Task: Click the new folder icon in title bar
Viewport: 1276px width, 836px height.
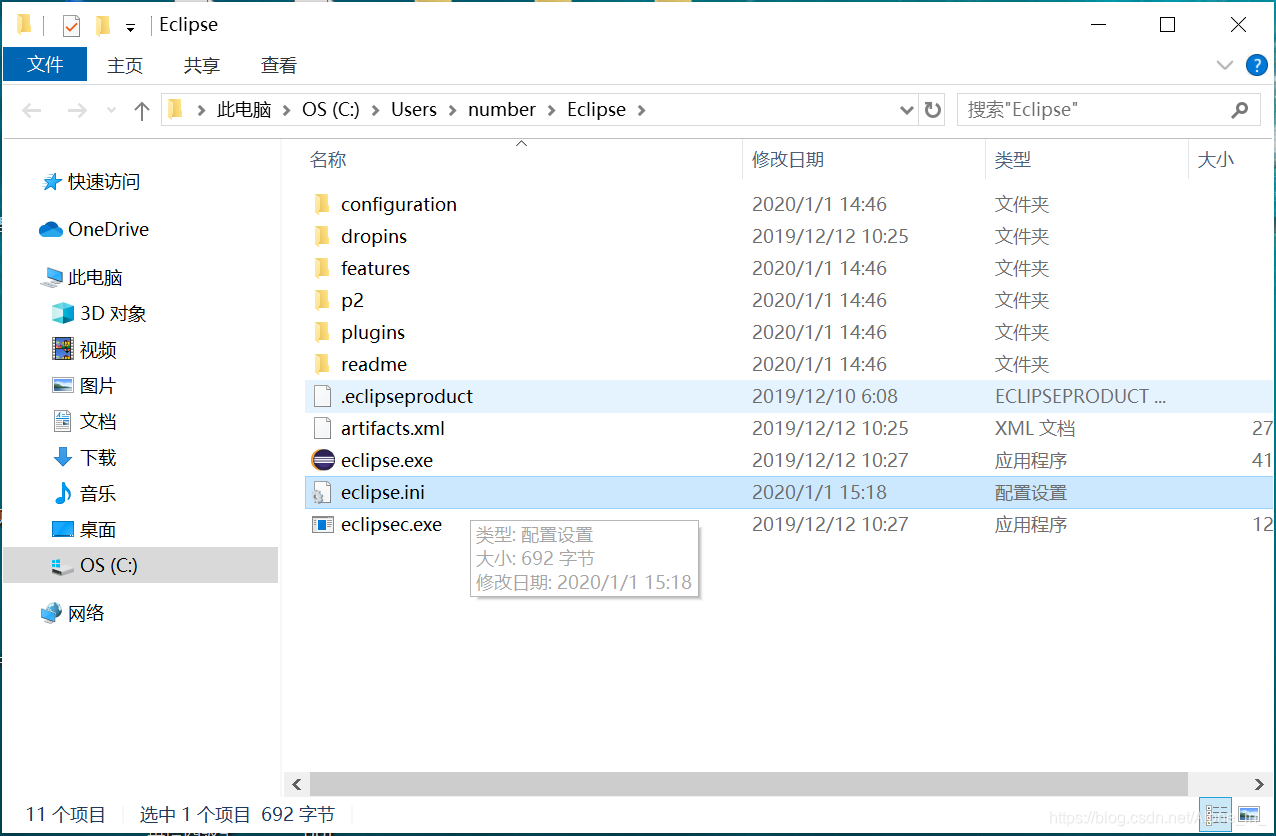Action: click(x=103, y=25)
